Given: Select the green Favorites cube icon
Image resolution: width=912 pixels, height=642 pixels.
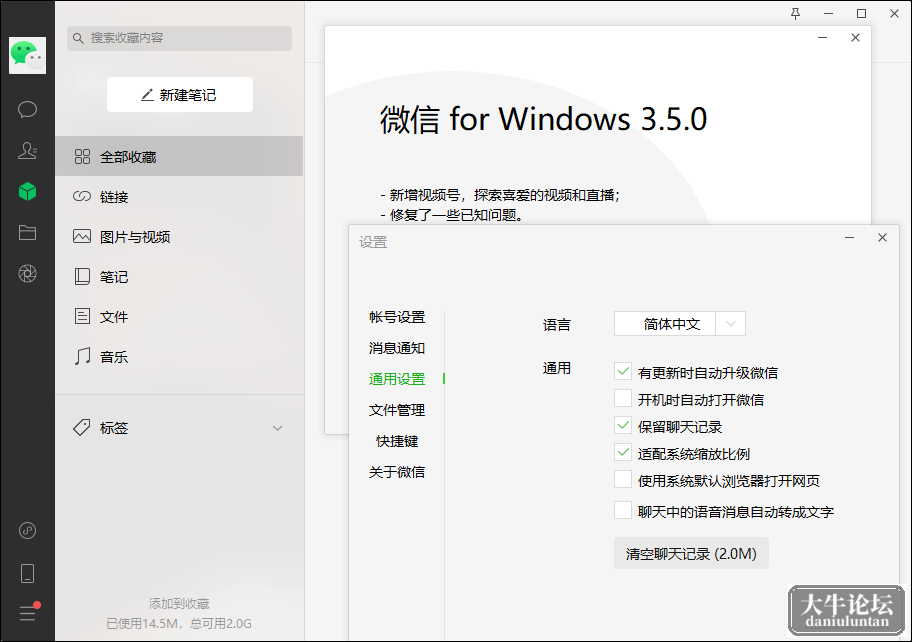Looking at the screenshot, I should coord(27,191).
